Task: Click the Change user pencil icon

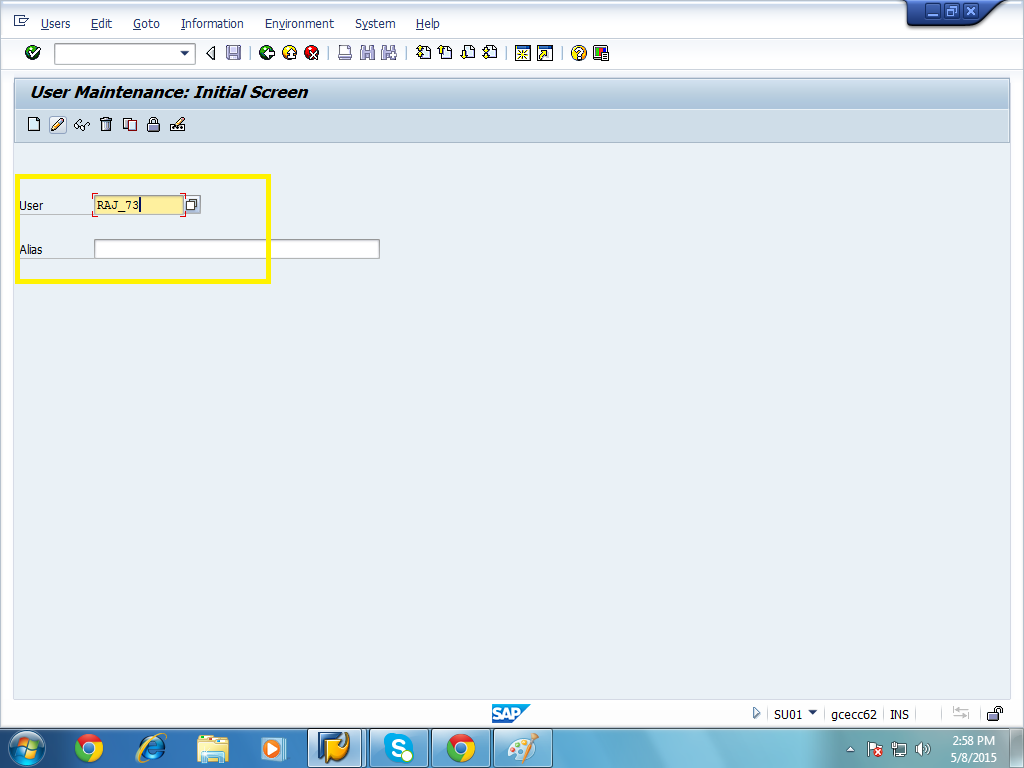Action: point(57,124)
